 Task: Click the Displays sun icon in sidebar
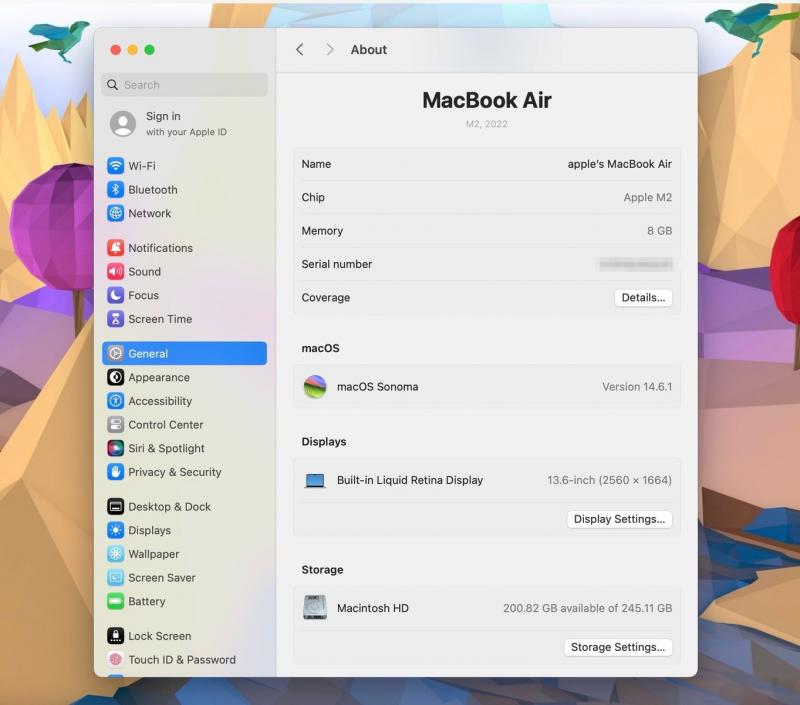[116, 531]
